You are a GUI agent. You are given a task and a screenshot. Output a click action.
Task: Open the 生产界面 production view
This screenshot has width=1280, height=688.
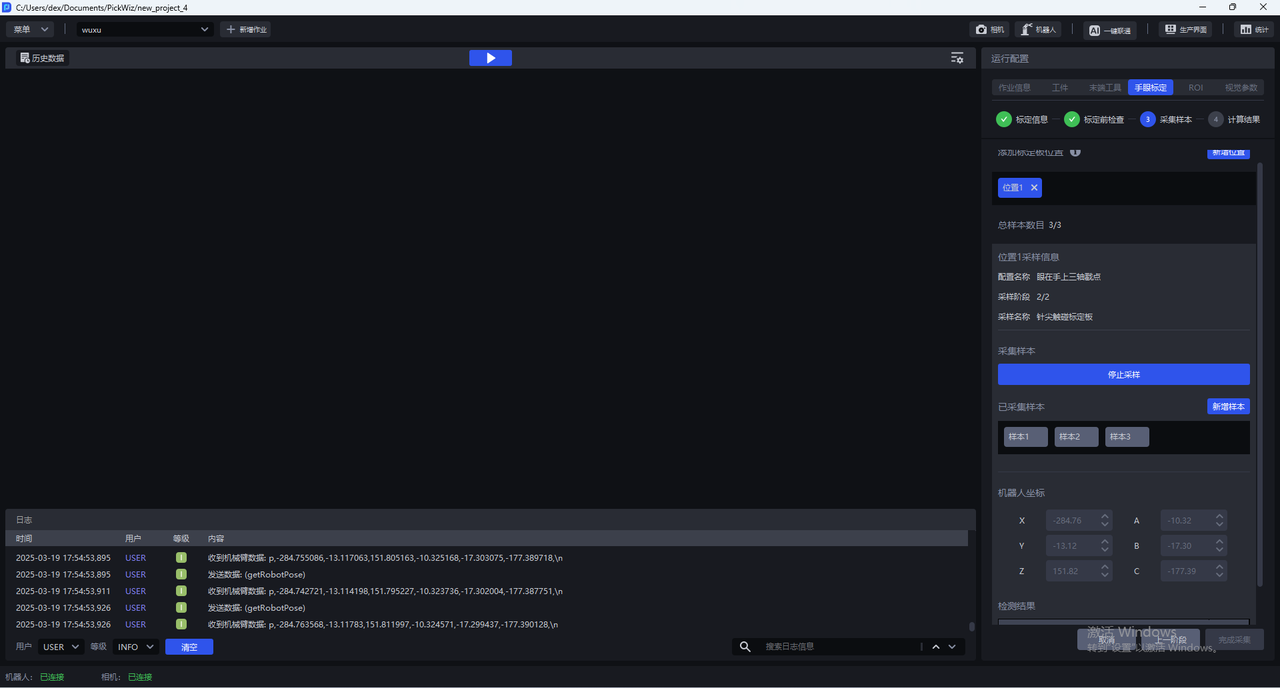[x=1185, y=30]
